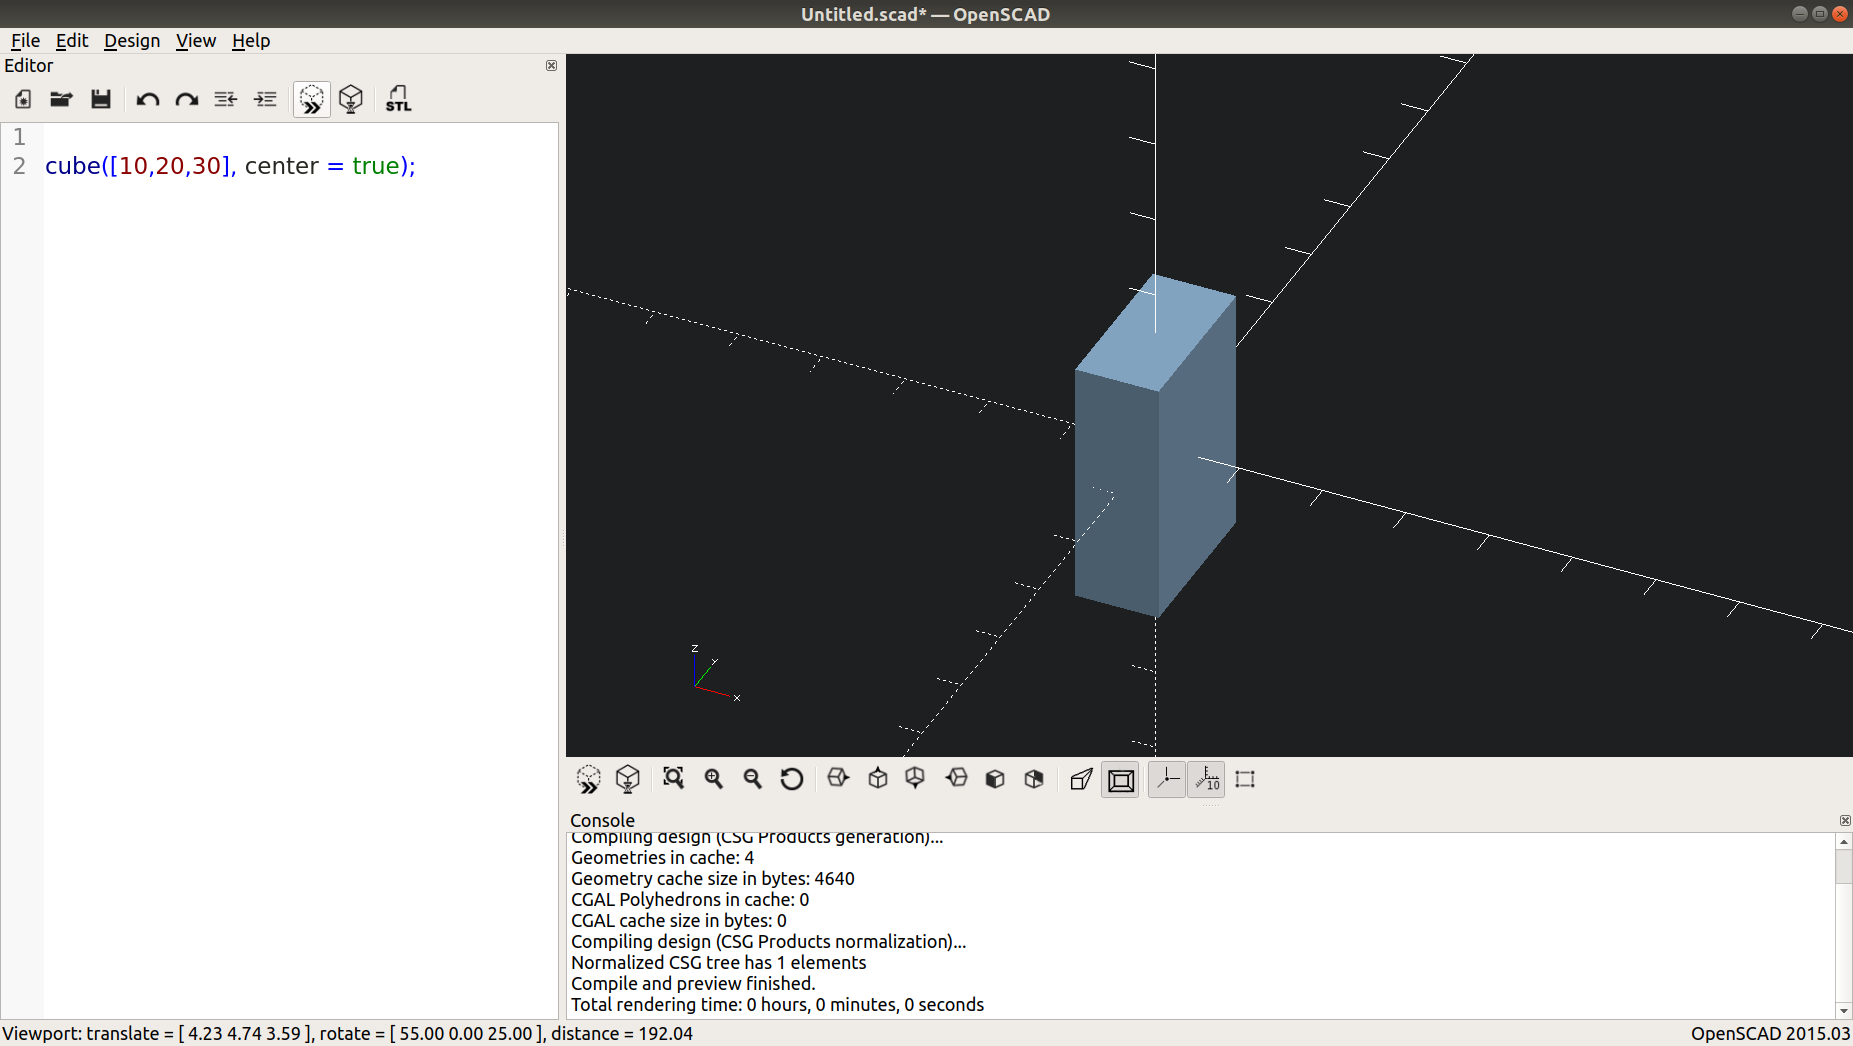This screenshot has width=1853, height=1046.
Task: Create a new file
Action: click(21, 99)
